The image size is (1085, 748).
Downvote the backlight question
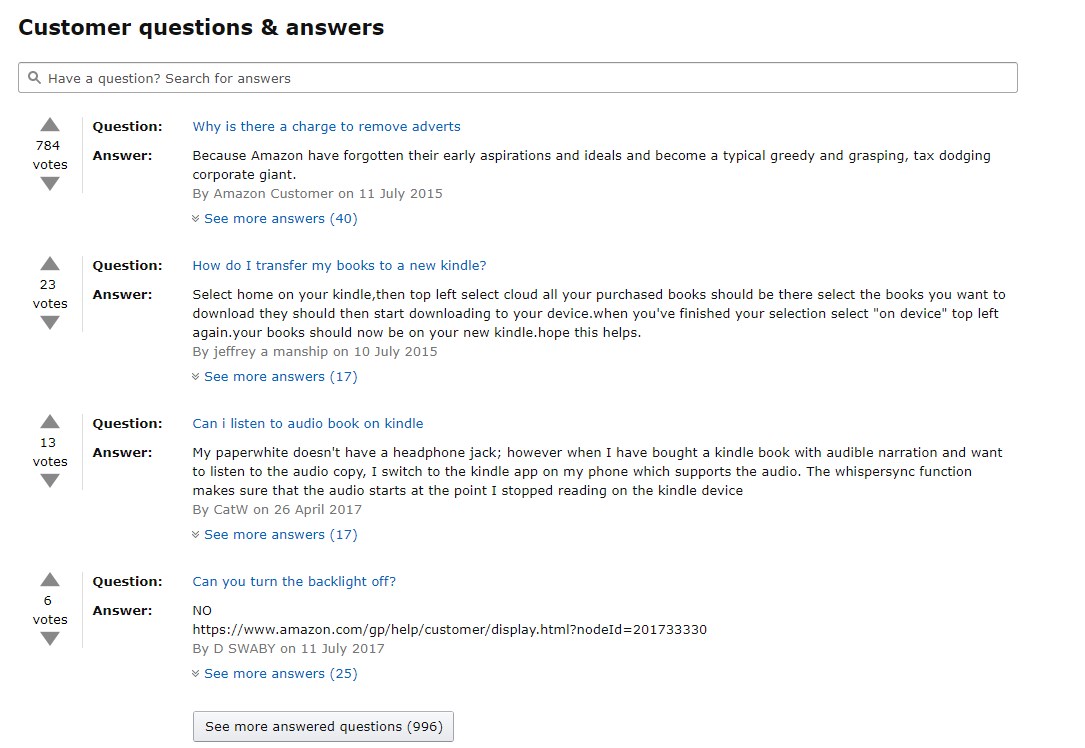50,639
